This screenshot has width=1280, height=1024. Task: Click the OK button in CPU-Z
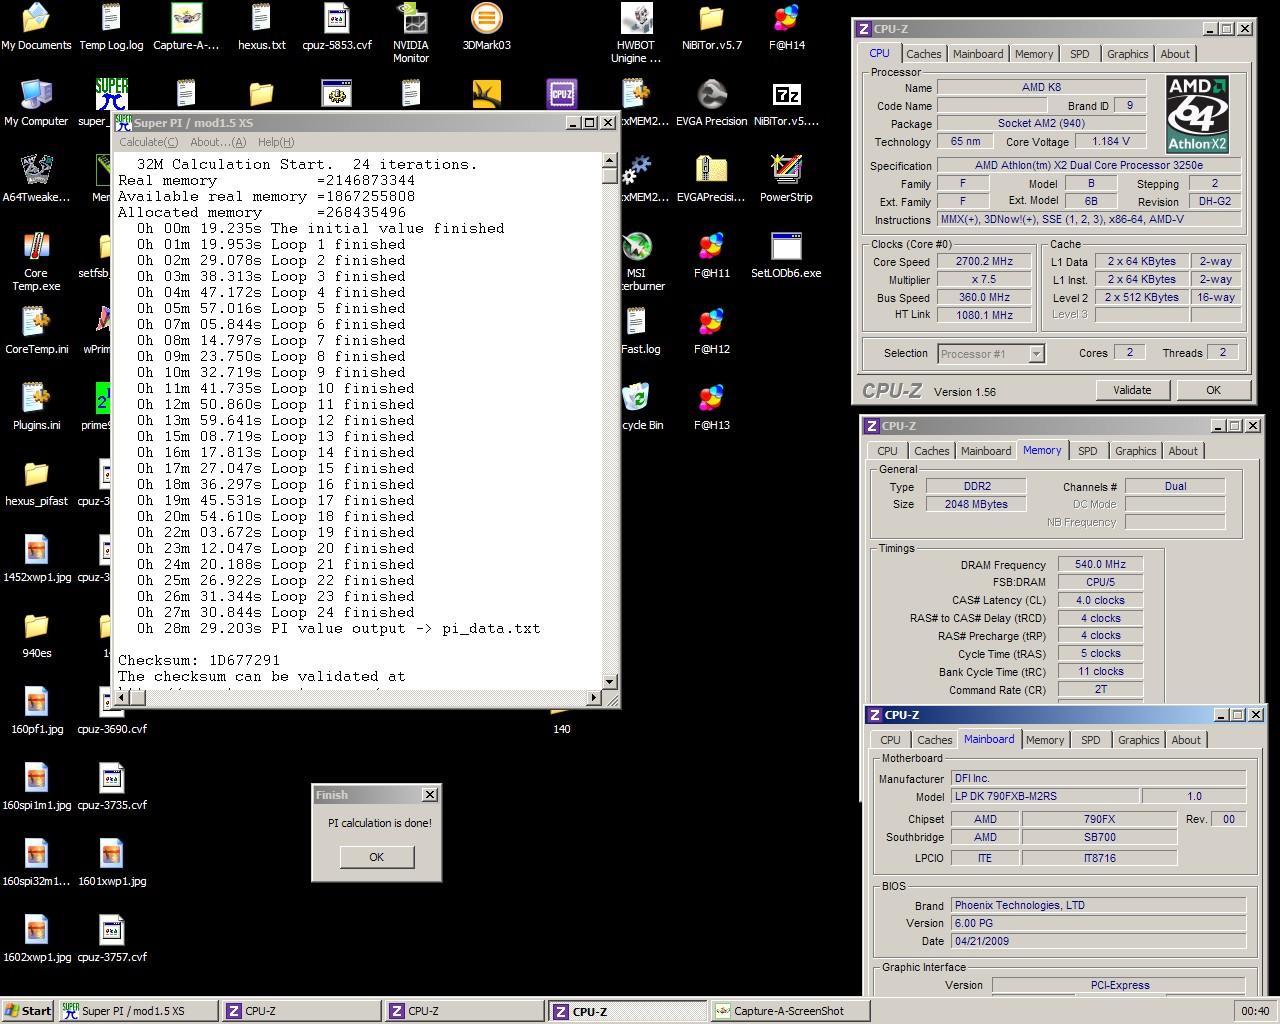coord(1213,390)
